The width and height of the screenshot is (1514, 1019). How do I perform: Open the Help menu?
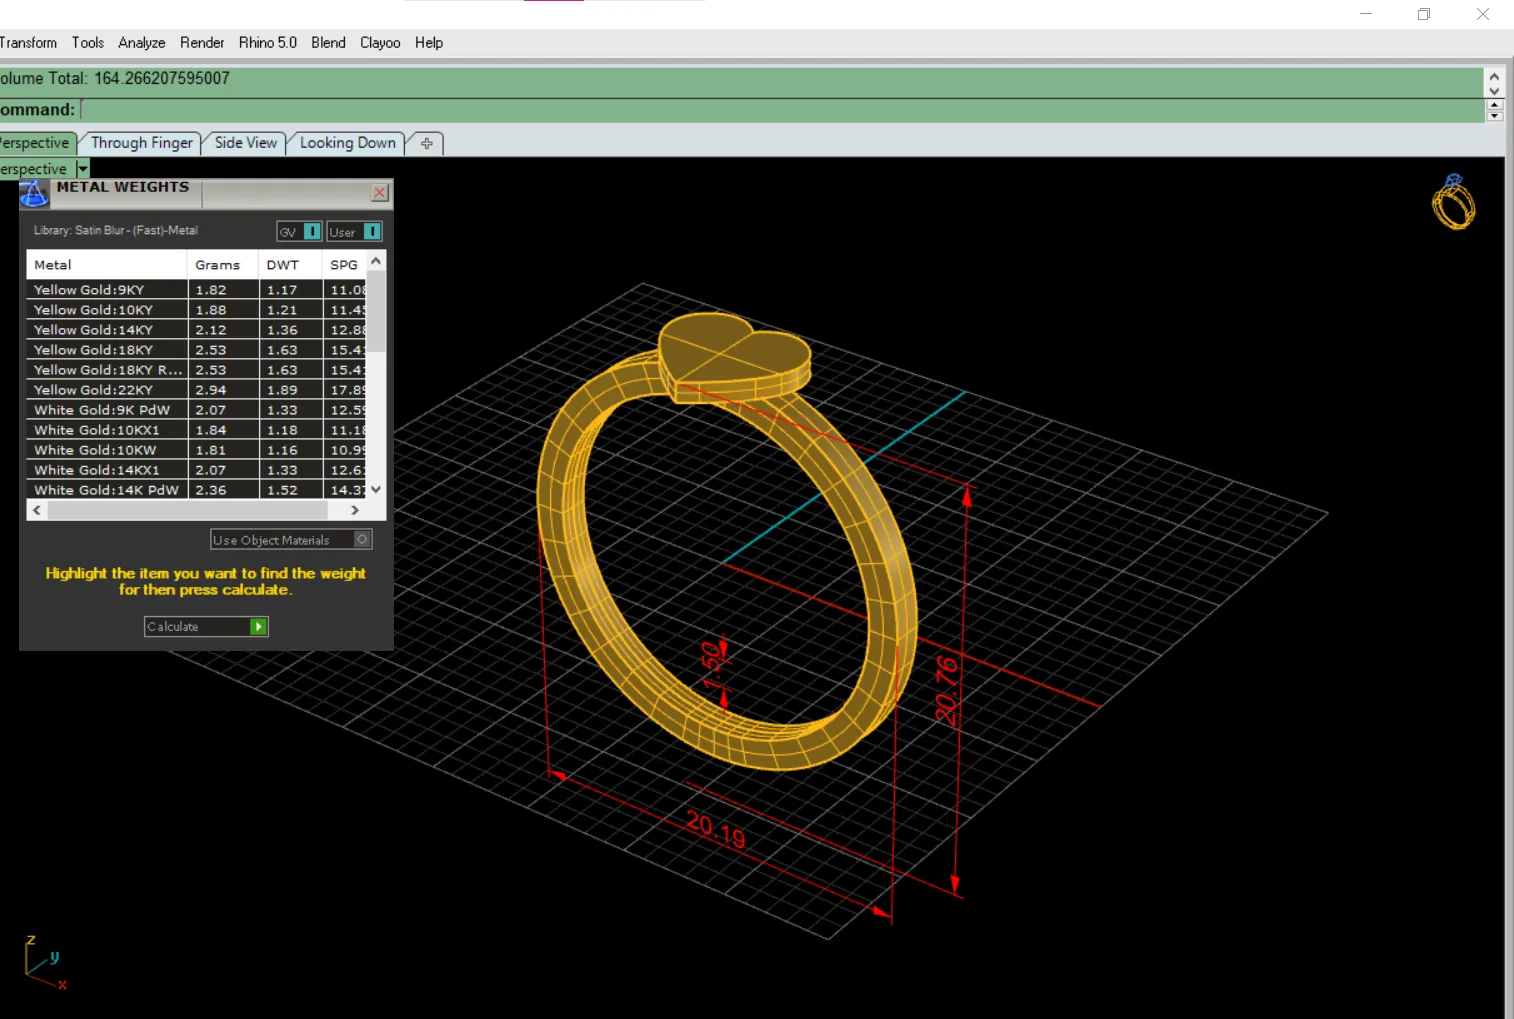point(429,43)
